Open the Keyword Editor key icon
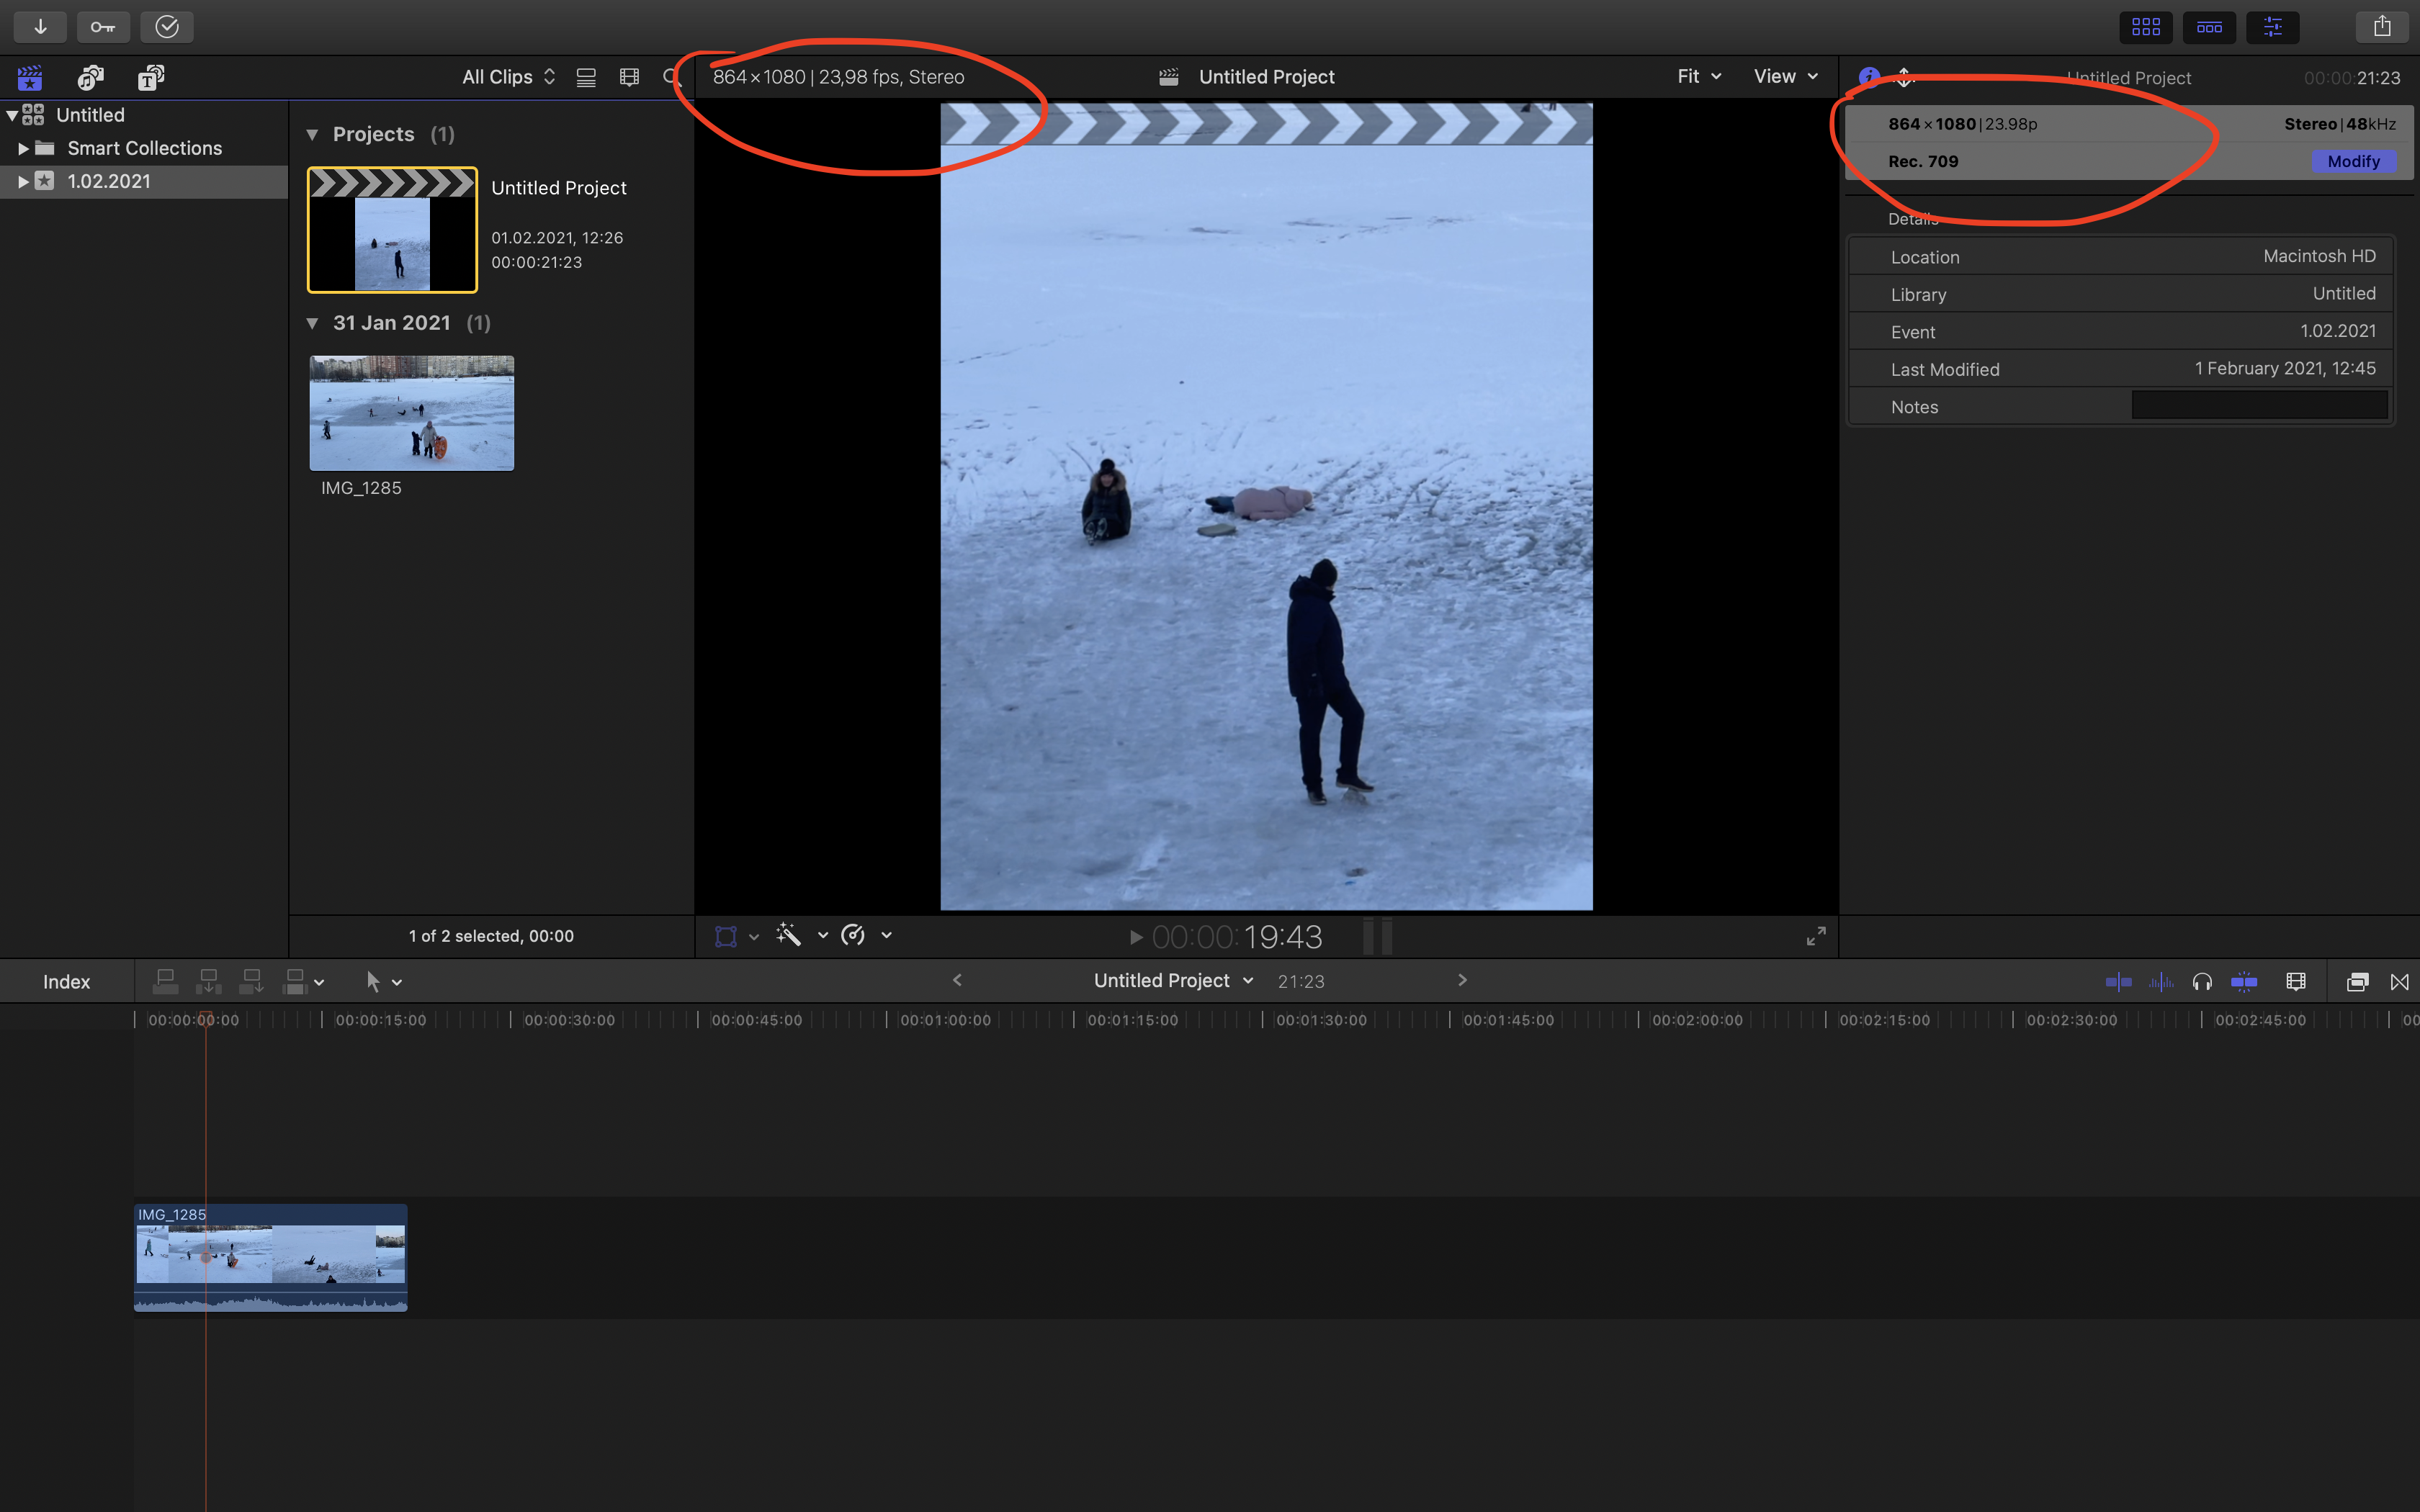Screen dimensions: 2420x1512 [103, 27]
